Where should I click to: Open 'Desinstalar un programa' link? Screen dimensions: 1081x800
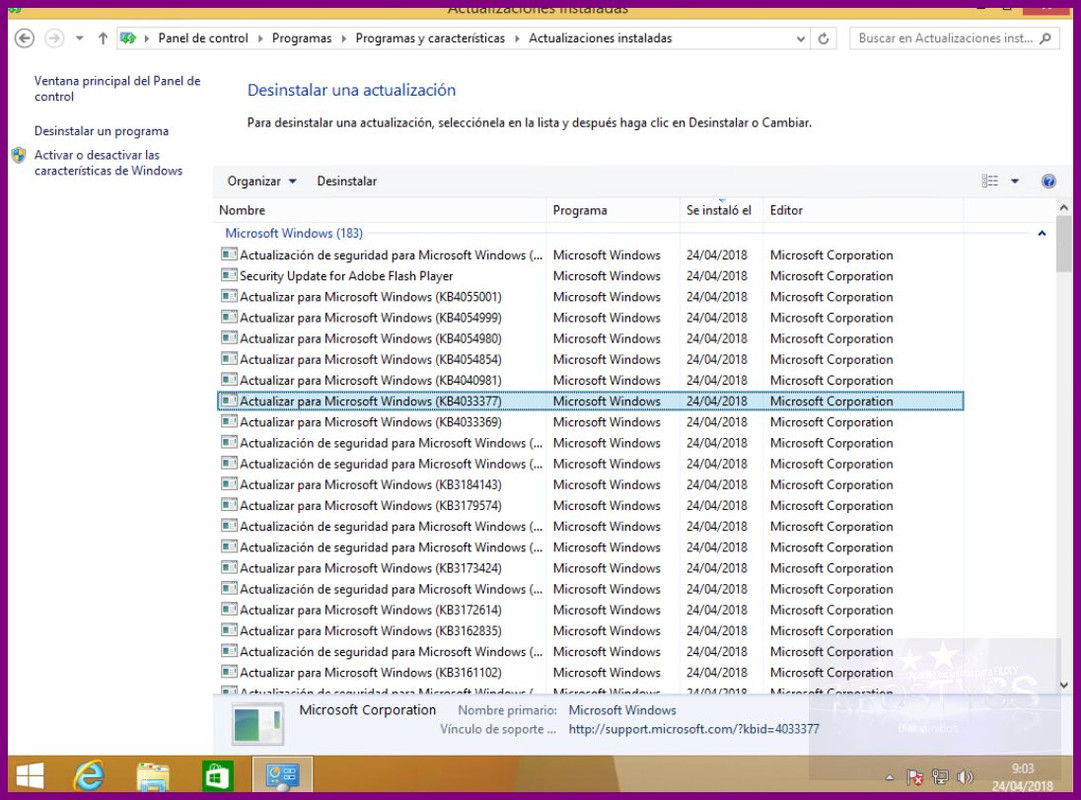pyautogui.click(x=101, y=131)
